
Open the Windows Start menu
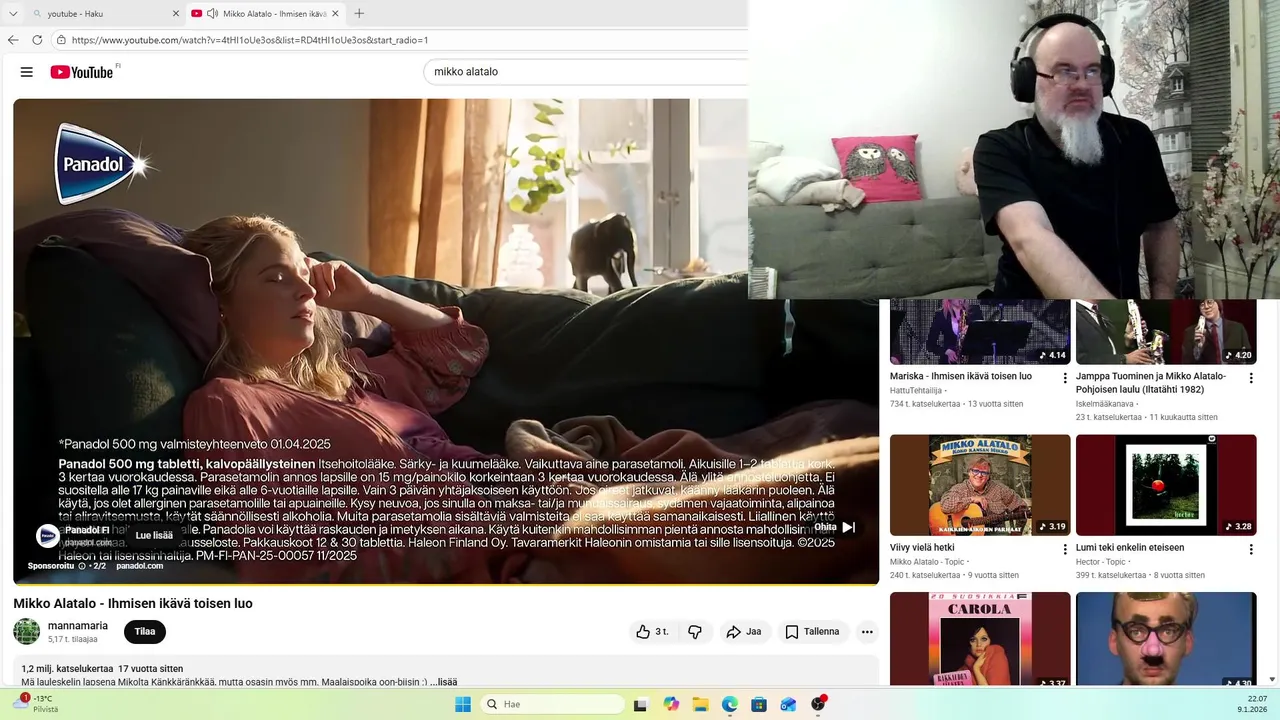coord(463,704)
